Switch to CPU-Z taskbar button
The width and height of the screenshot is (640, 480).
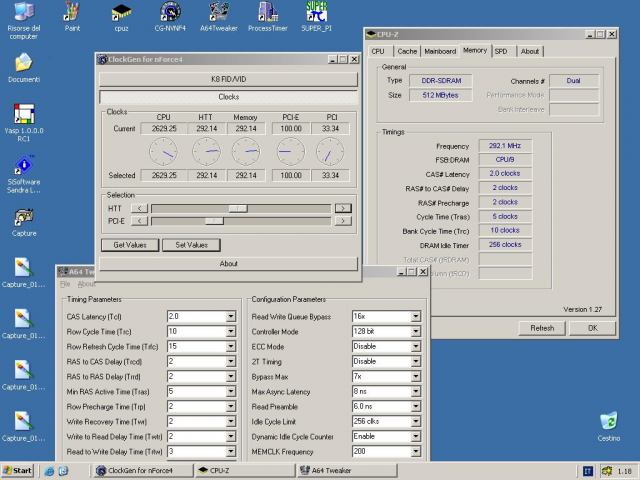[245, 471]
